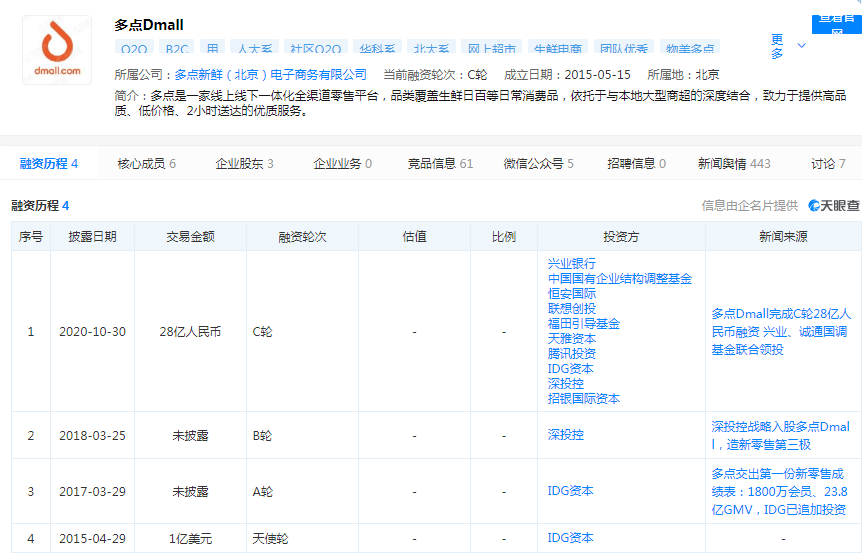Select the B2C tag
862x556 pixels.
(x=177, y=47)
